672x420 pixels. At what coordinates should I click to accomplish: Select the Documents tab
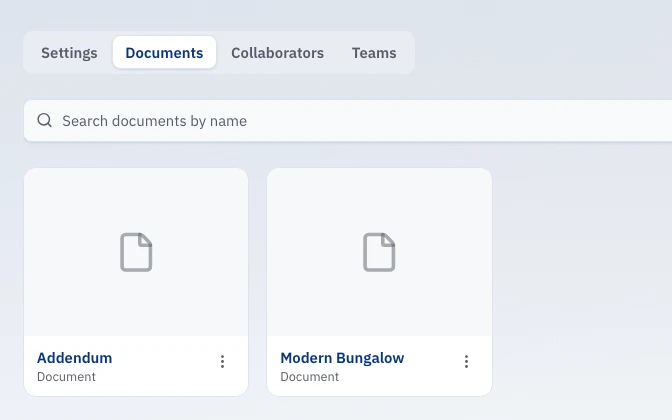point(164,53)
